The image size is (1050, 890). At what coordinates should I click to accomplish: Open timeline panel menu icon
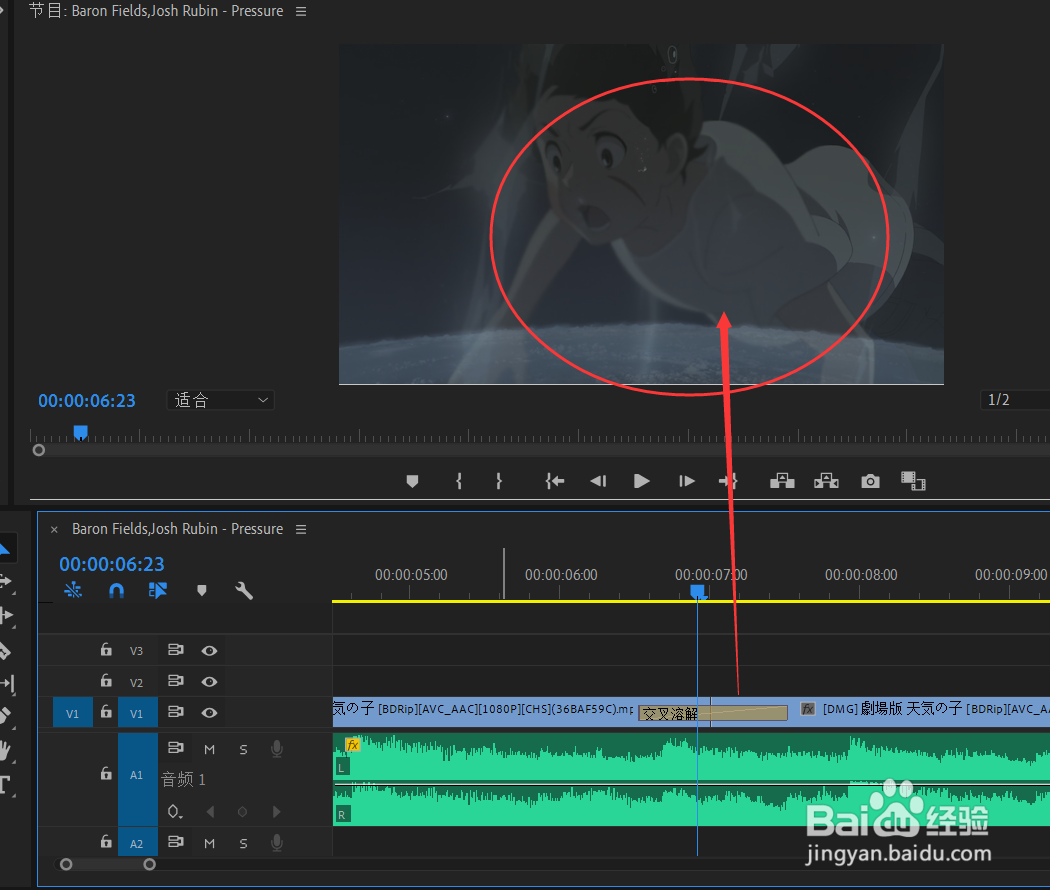click(x=301, y=529)
